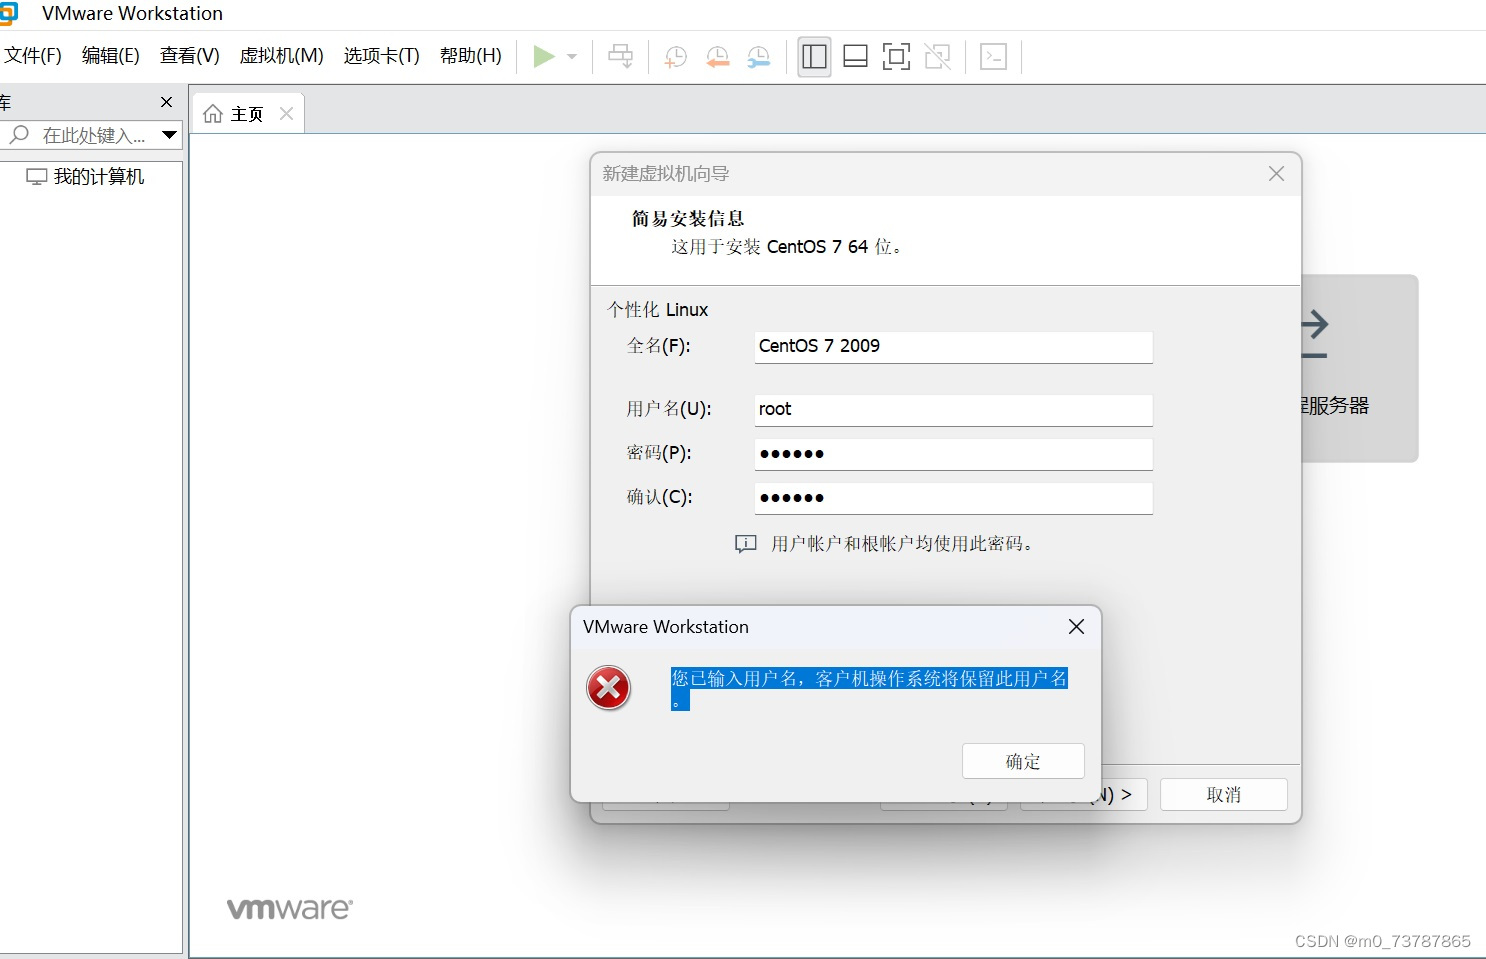Screen dimensions: 1486x959
Task: Click the 取消 button in the wizard
Action: tap(1224, 795)
